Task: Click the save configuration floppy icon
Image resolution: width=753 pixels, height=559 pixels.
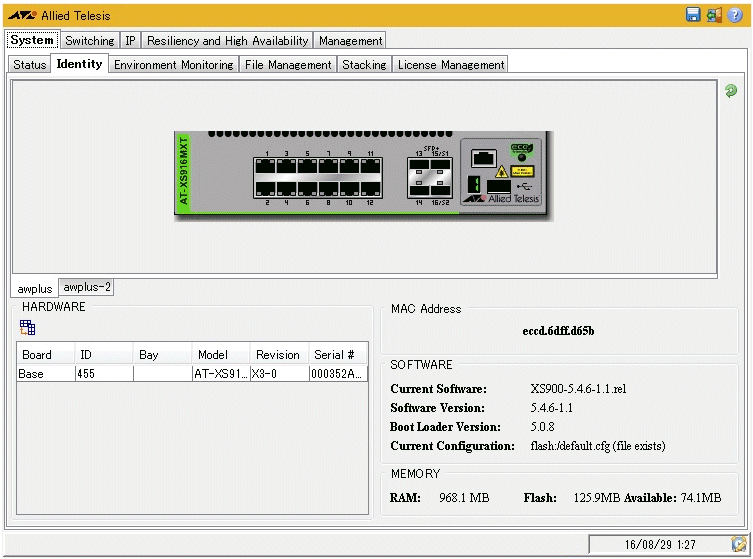Action: (x=693, y=15)
